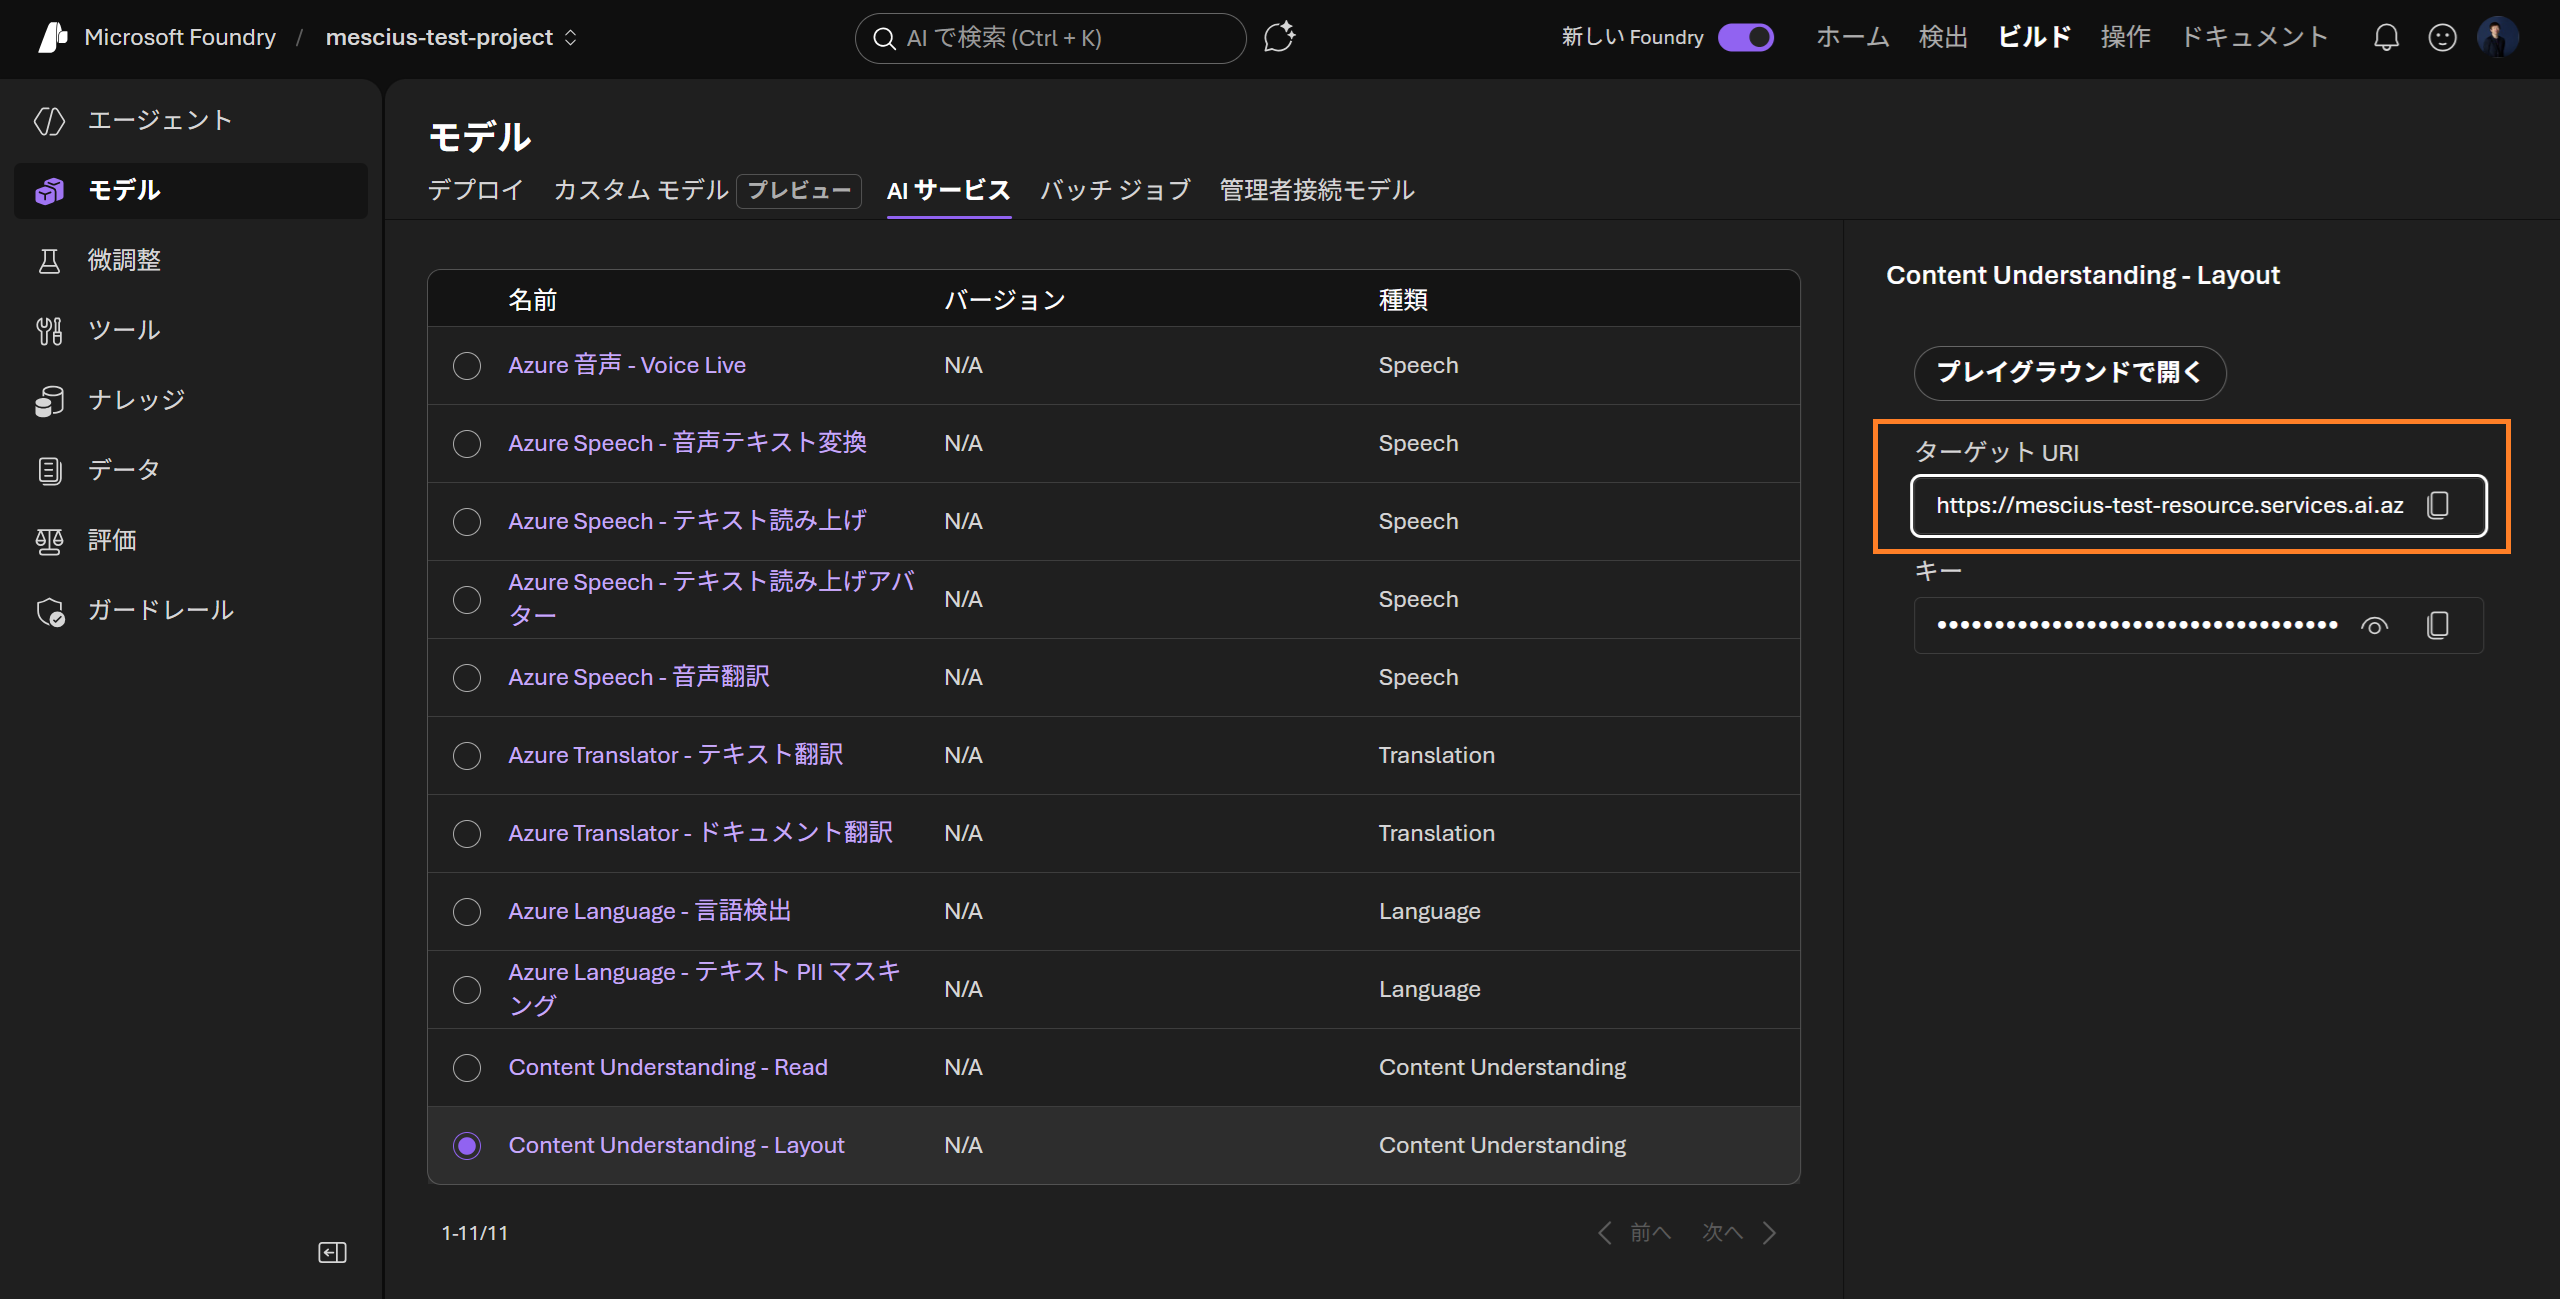Screen dimensions: 2560x1299
Task: Switch to the カスタム モデル tab
Action: click(641, 190)
